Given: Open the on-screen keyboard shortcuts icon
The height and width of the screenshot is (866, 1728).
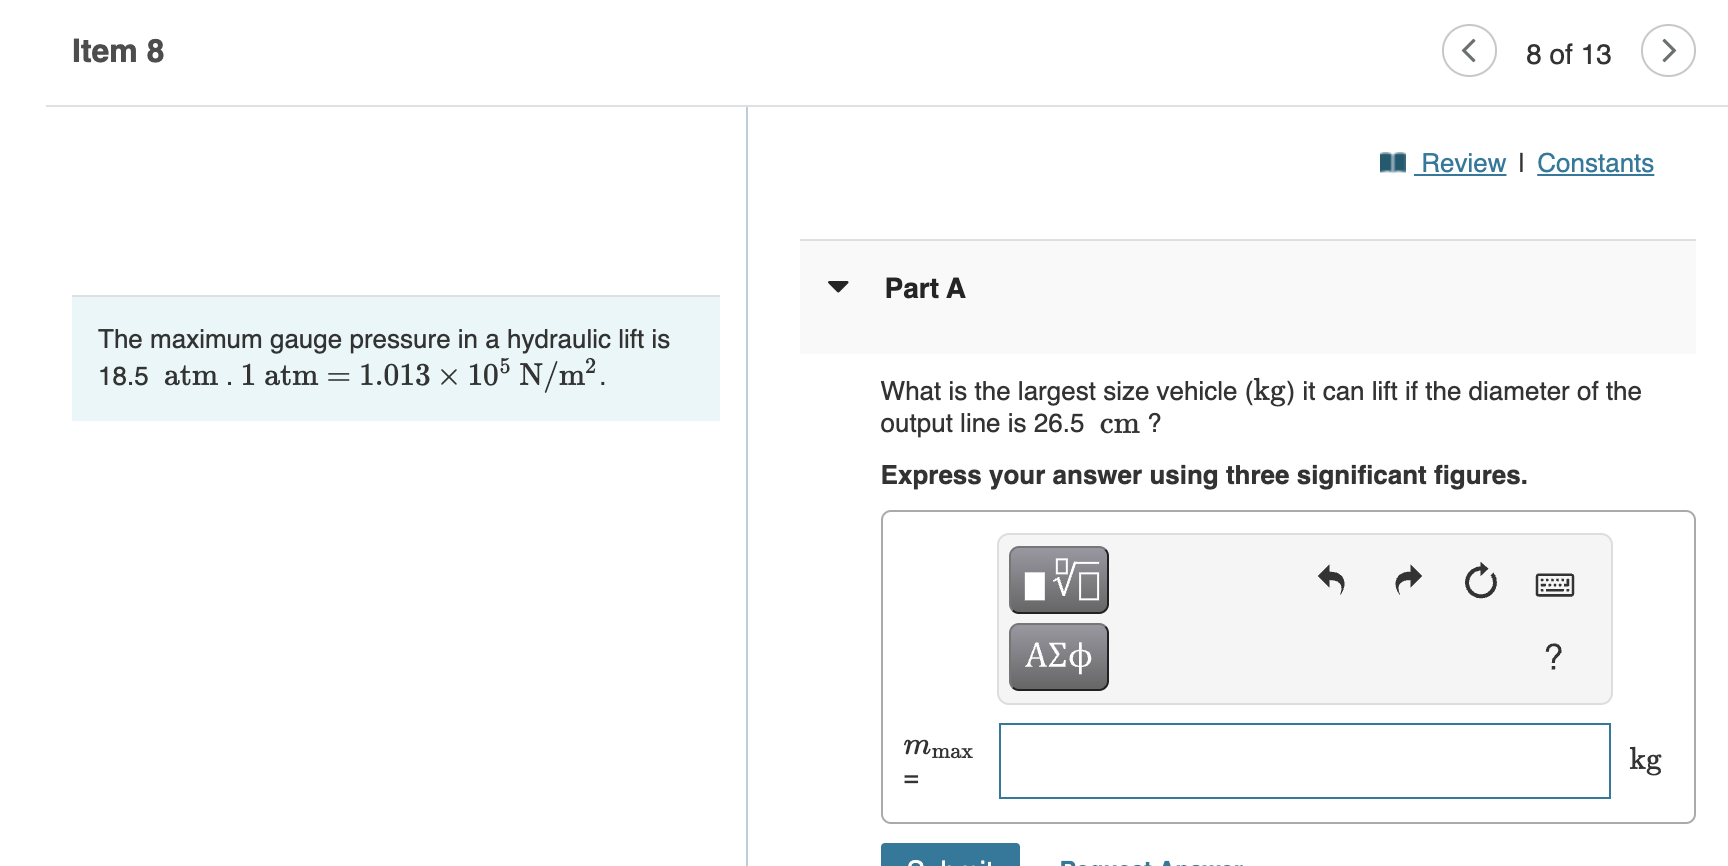Looking at the screenshot, I should (x=1554, y=583).
